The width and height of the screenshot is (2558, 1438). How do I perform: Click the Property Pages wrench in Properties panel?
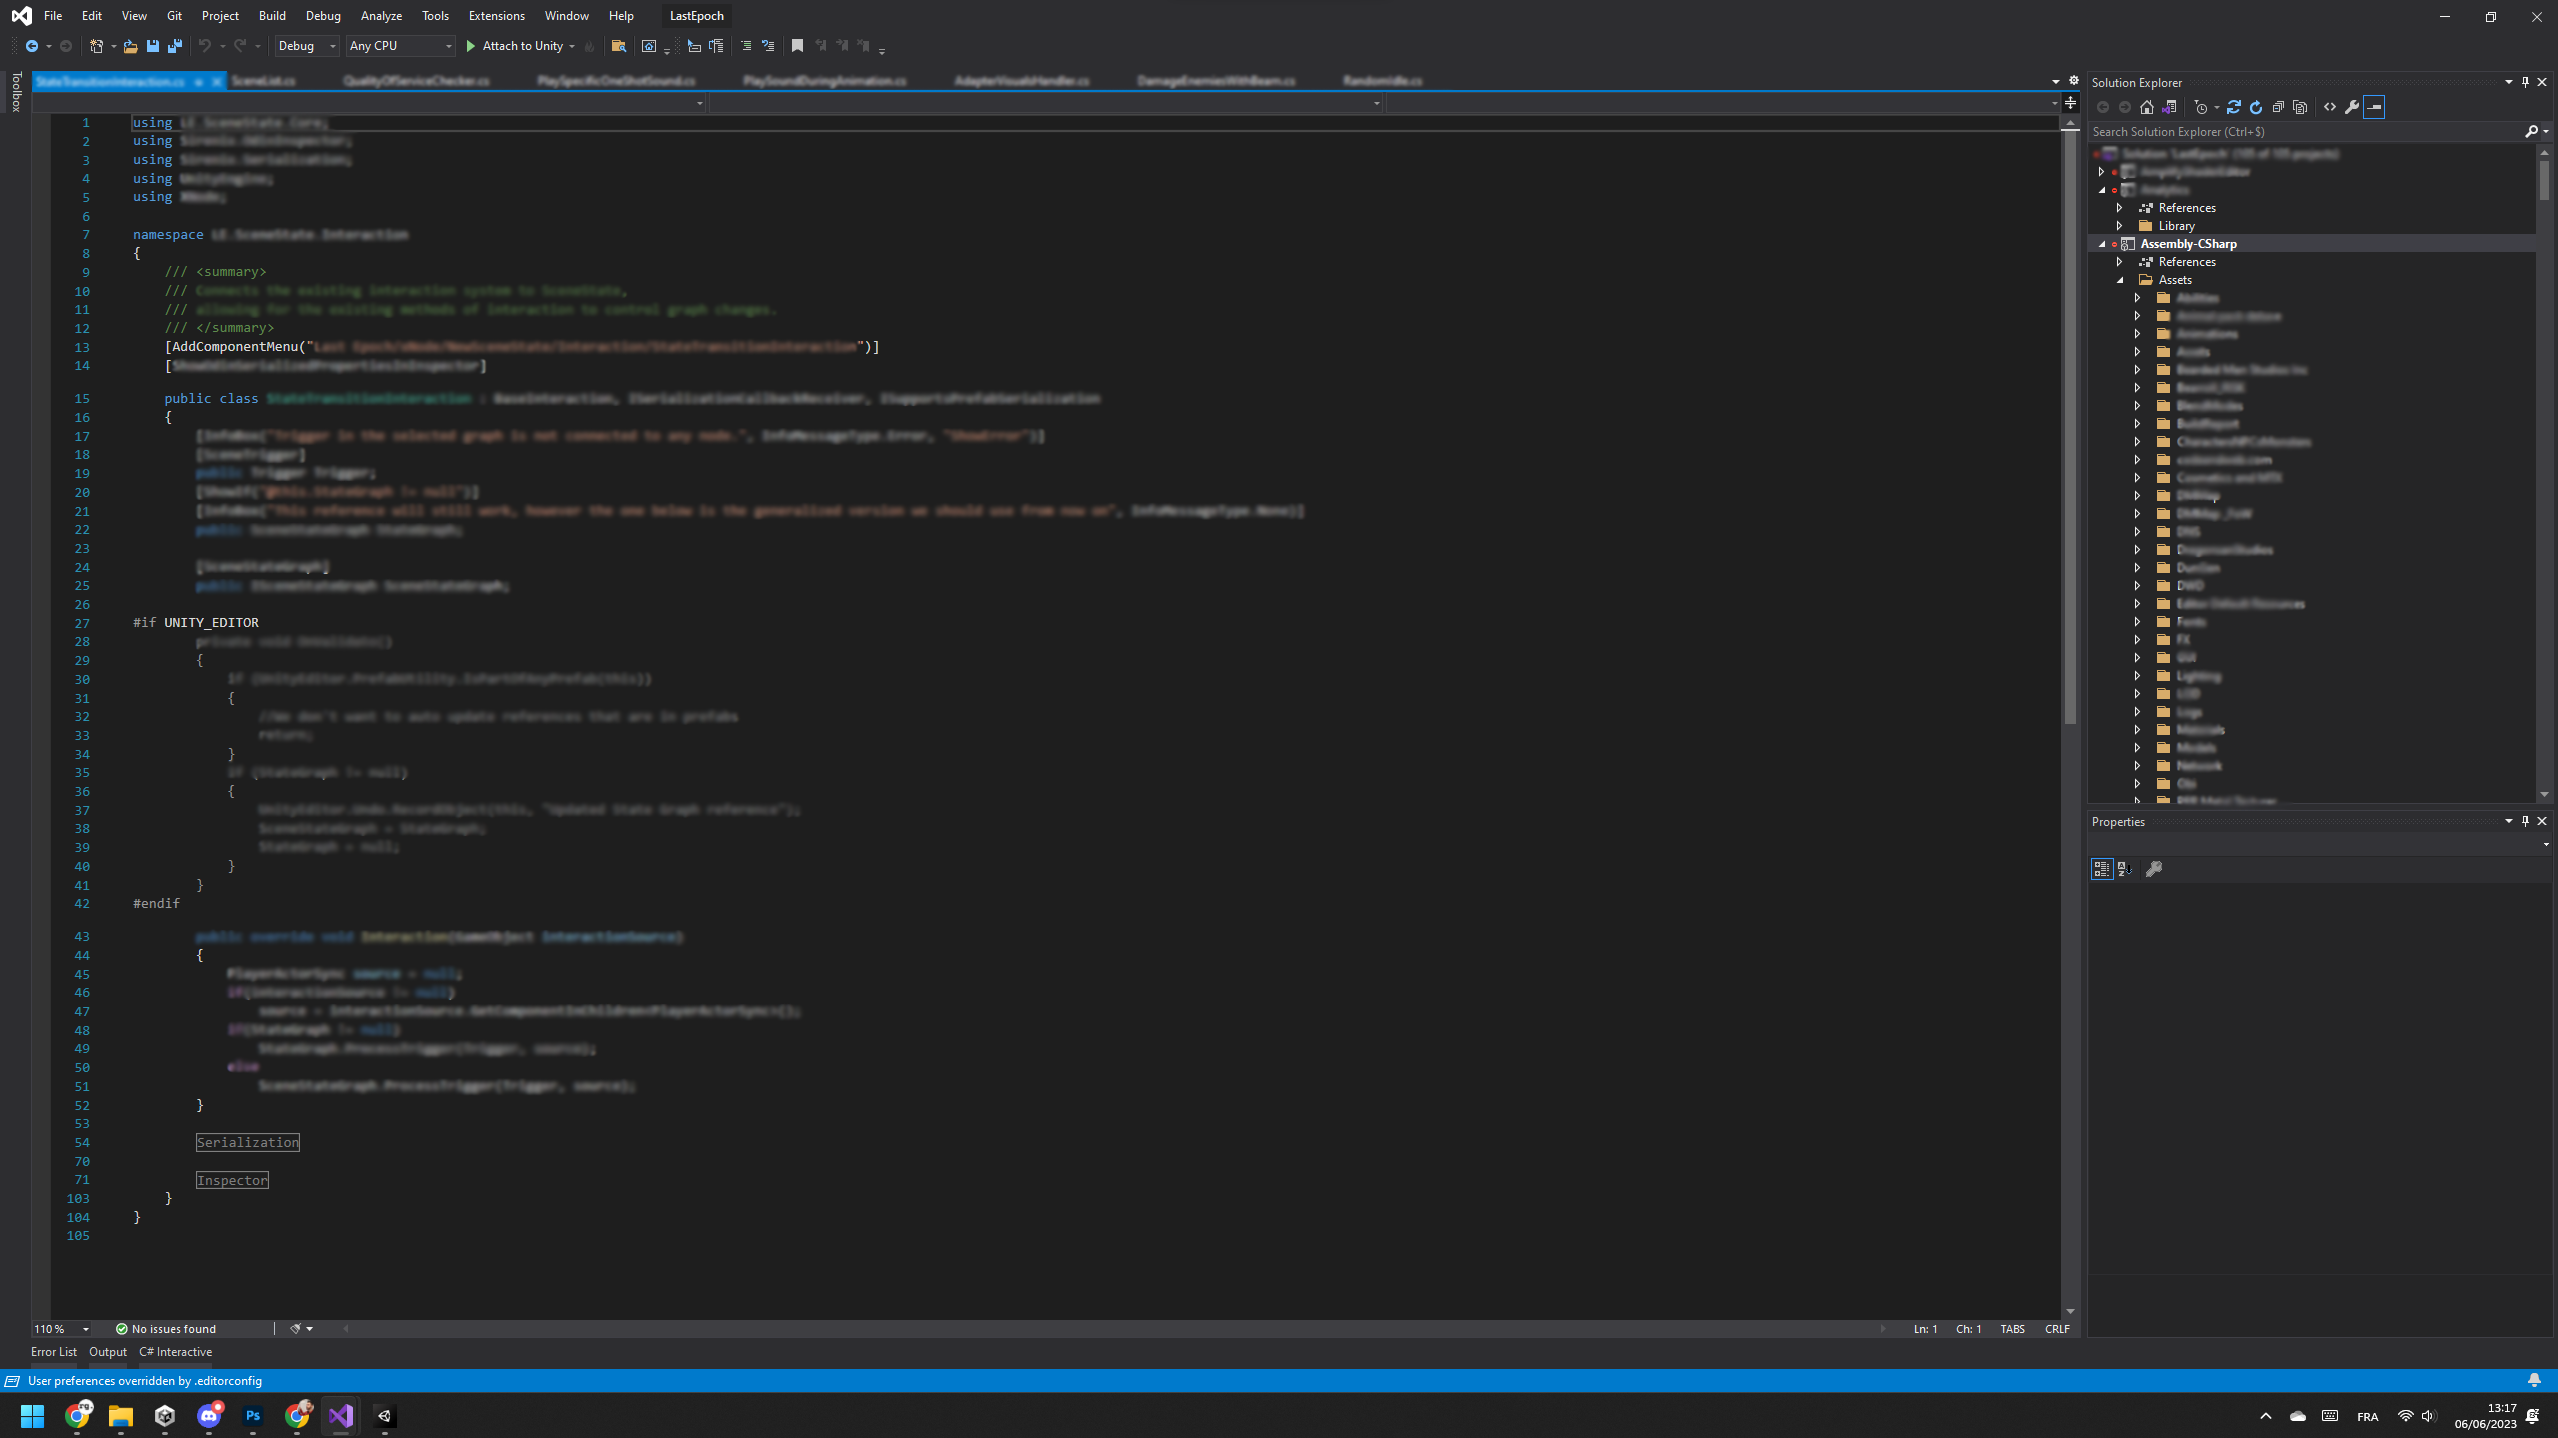[2154, 869]
